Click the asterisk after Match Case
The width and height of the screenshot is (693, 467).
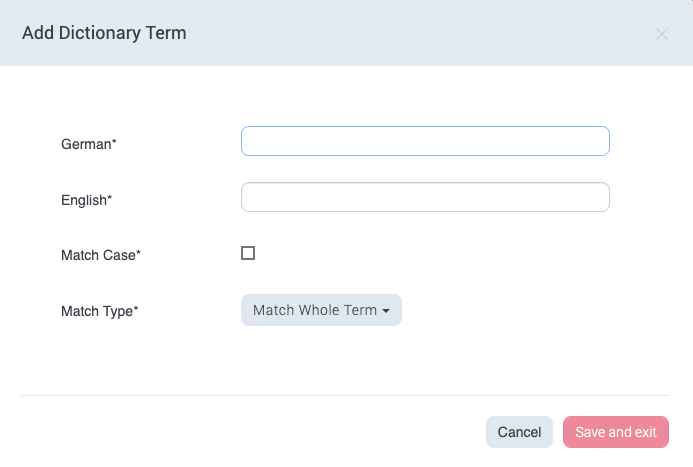pyautogui.click(x=138, y=255)
